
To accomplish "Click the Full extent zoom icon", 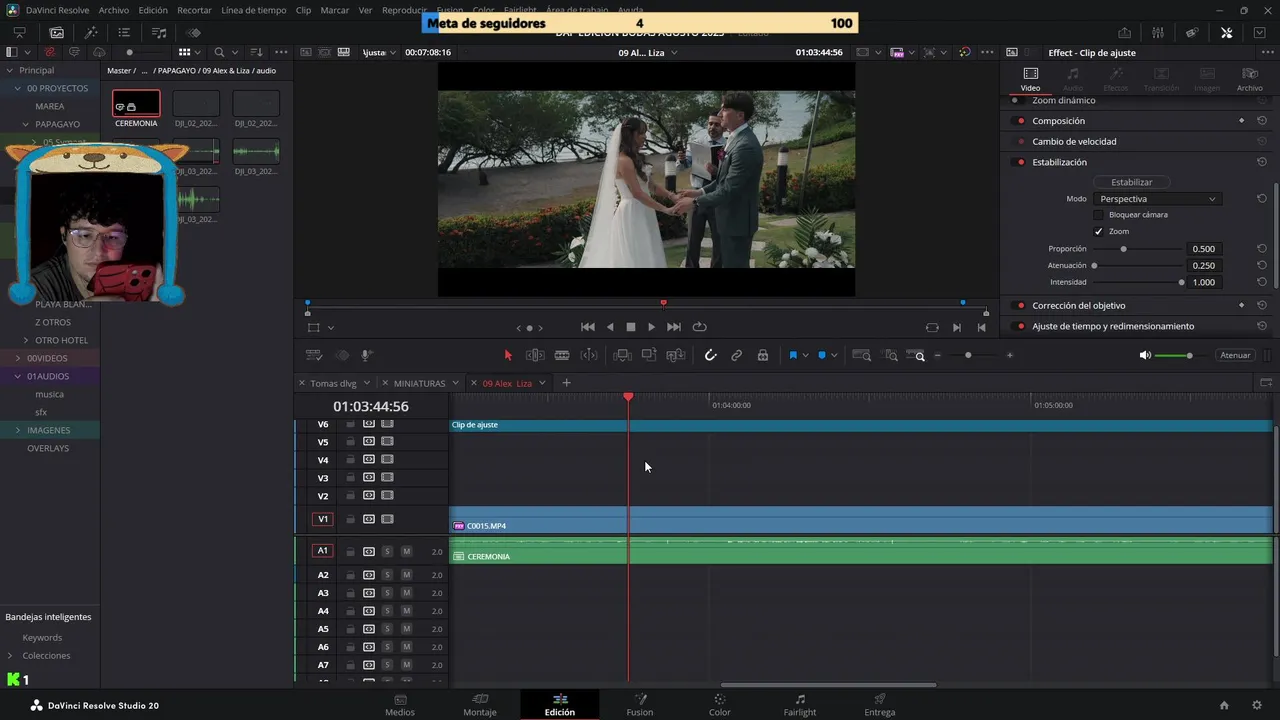I will pyautogui.click(x=861, y=355).
